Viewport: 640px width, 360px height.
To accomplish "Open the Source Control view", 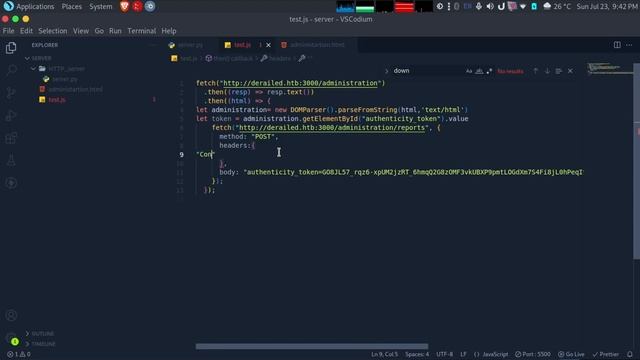I will tap(11, 93).
